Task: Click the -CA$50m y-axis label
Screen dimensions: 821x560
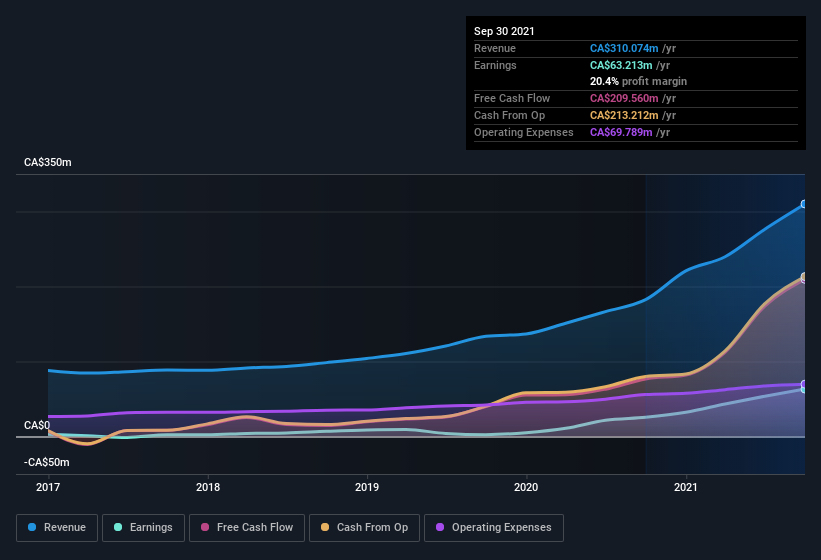Action: tap(47, 462)
